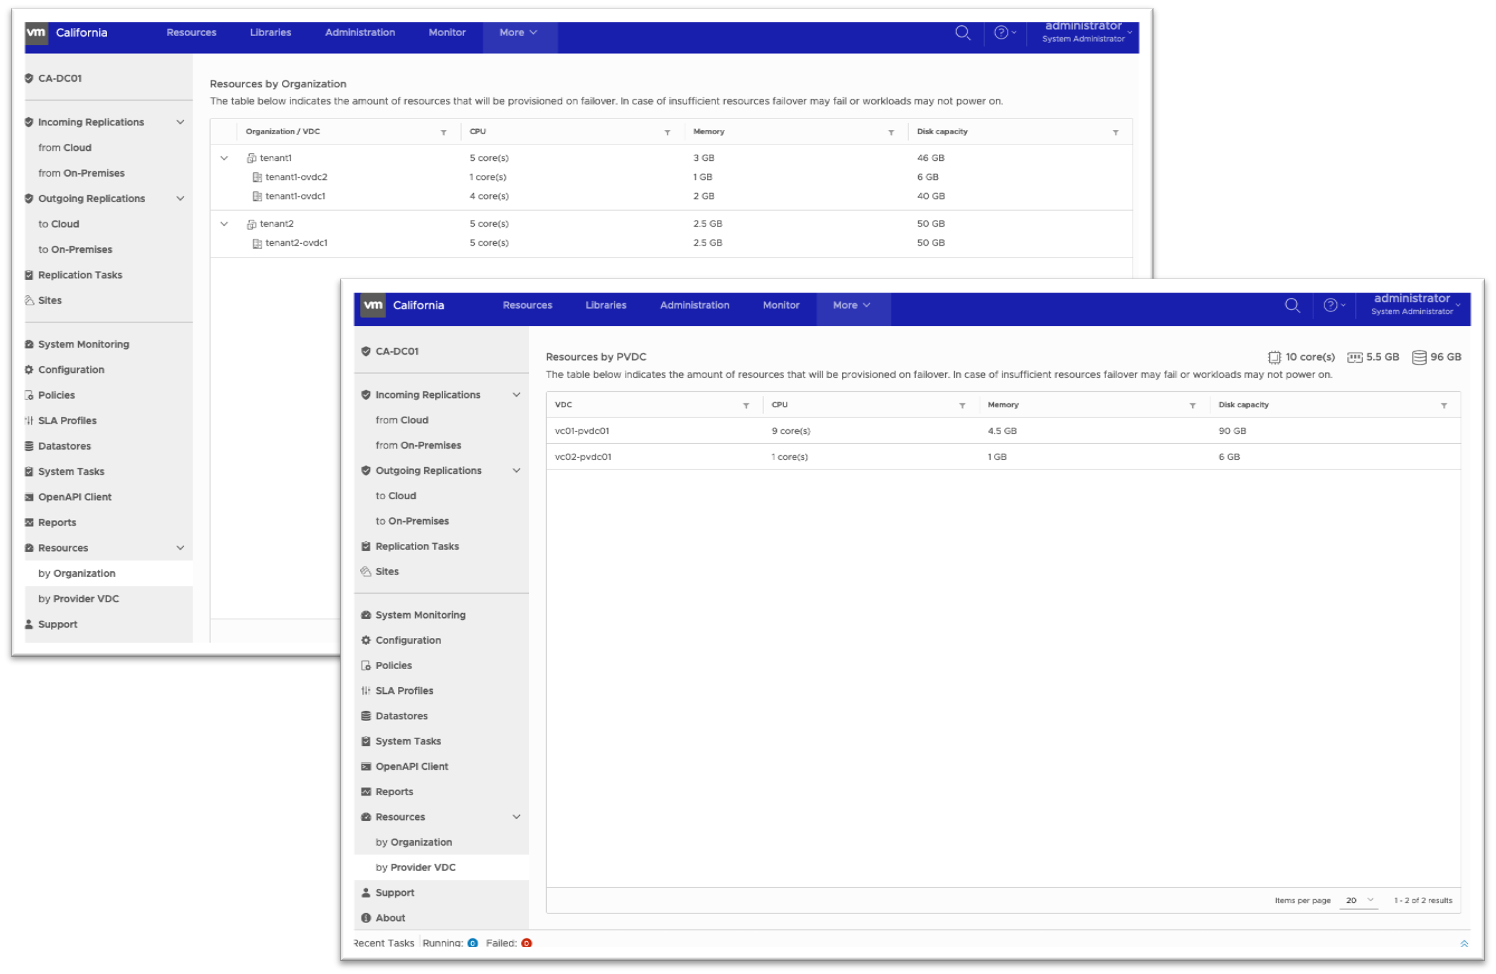Open Policies in the Resources by PVDC window sidebar

point(393,665)
